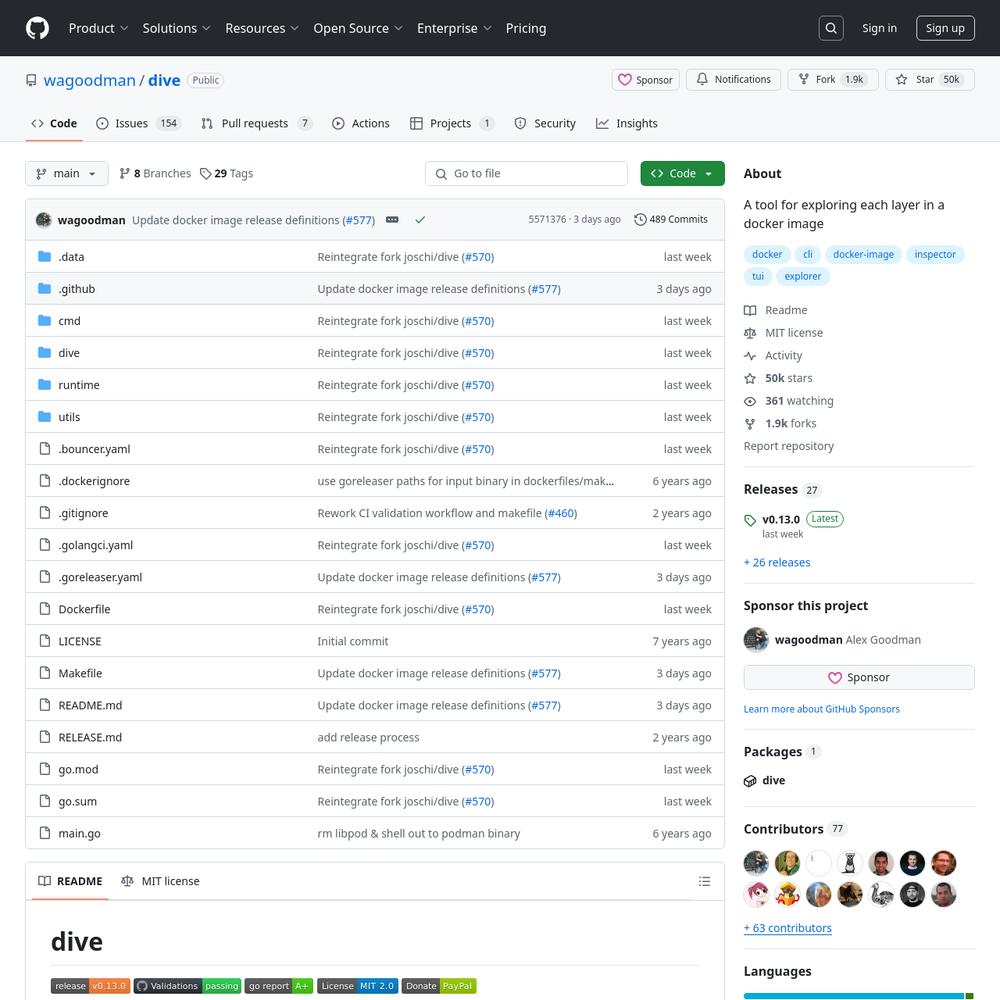Click the docker topic tag
Image resolution: width=1000 pixels, height=1000 pixels.
(767, 254)
